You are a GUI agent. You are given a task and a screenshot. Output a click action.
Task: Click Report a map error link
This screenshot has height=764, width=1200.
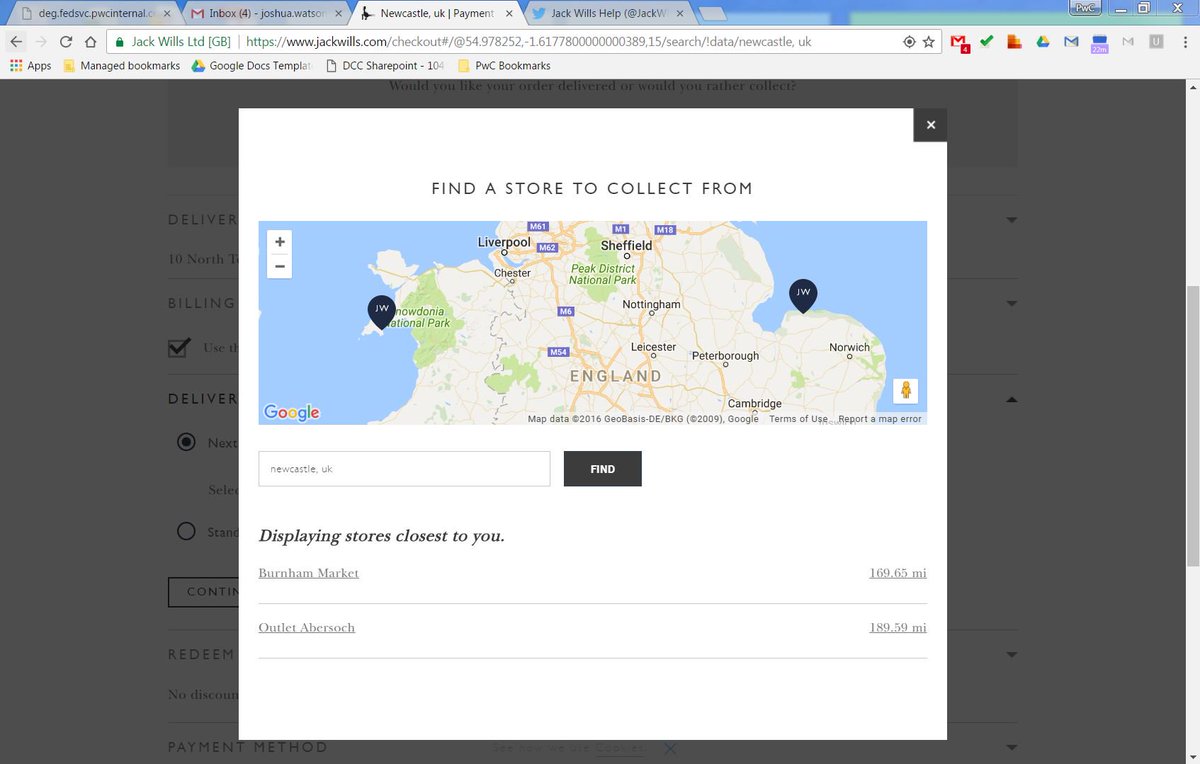(x=880, y=419)
